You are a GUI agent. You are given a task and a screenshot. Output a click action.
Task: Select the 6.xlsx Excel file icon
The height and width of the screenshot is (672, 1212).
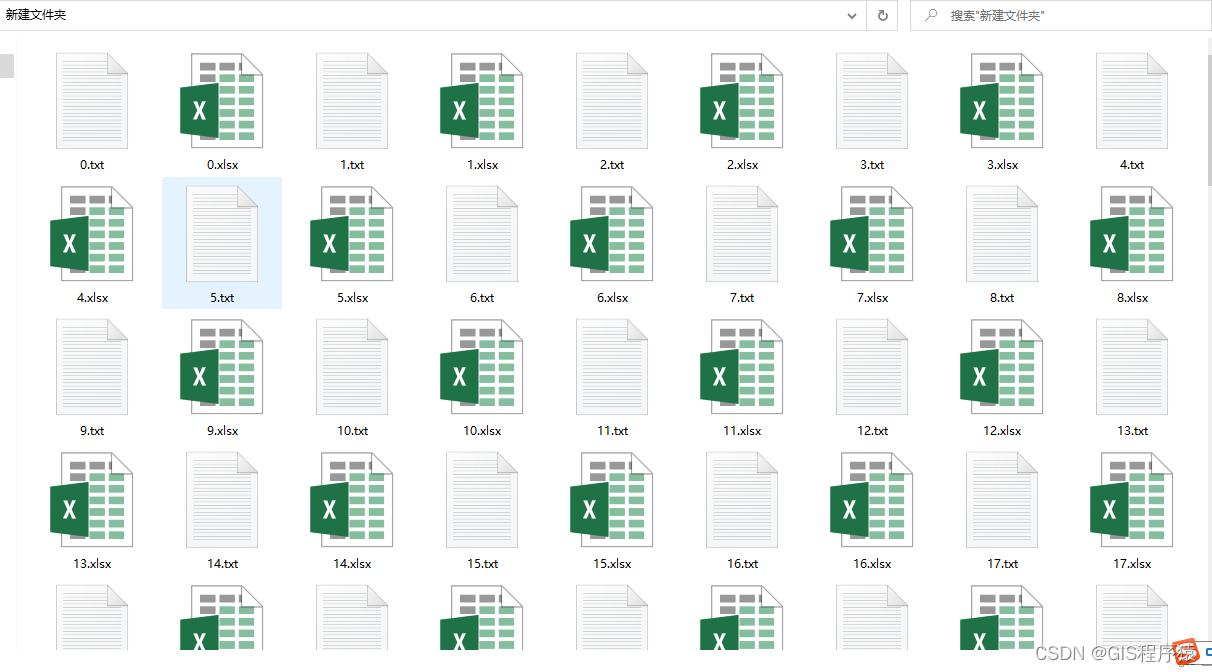pyautogui.click(x=612, y=234)
